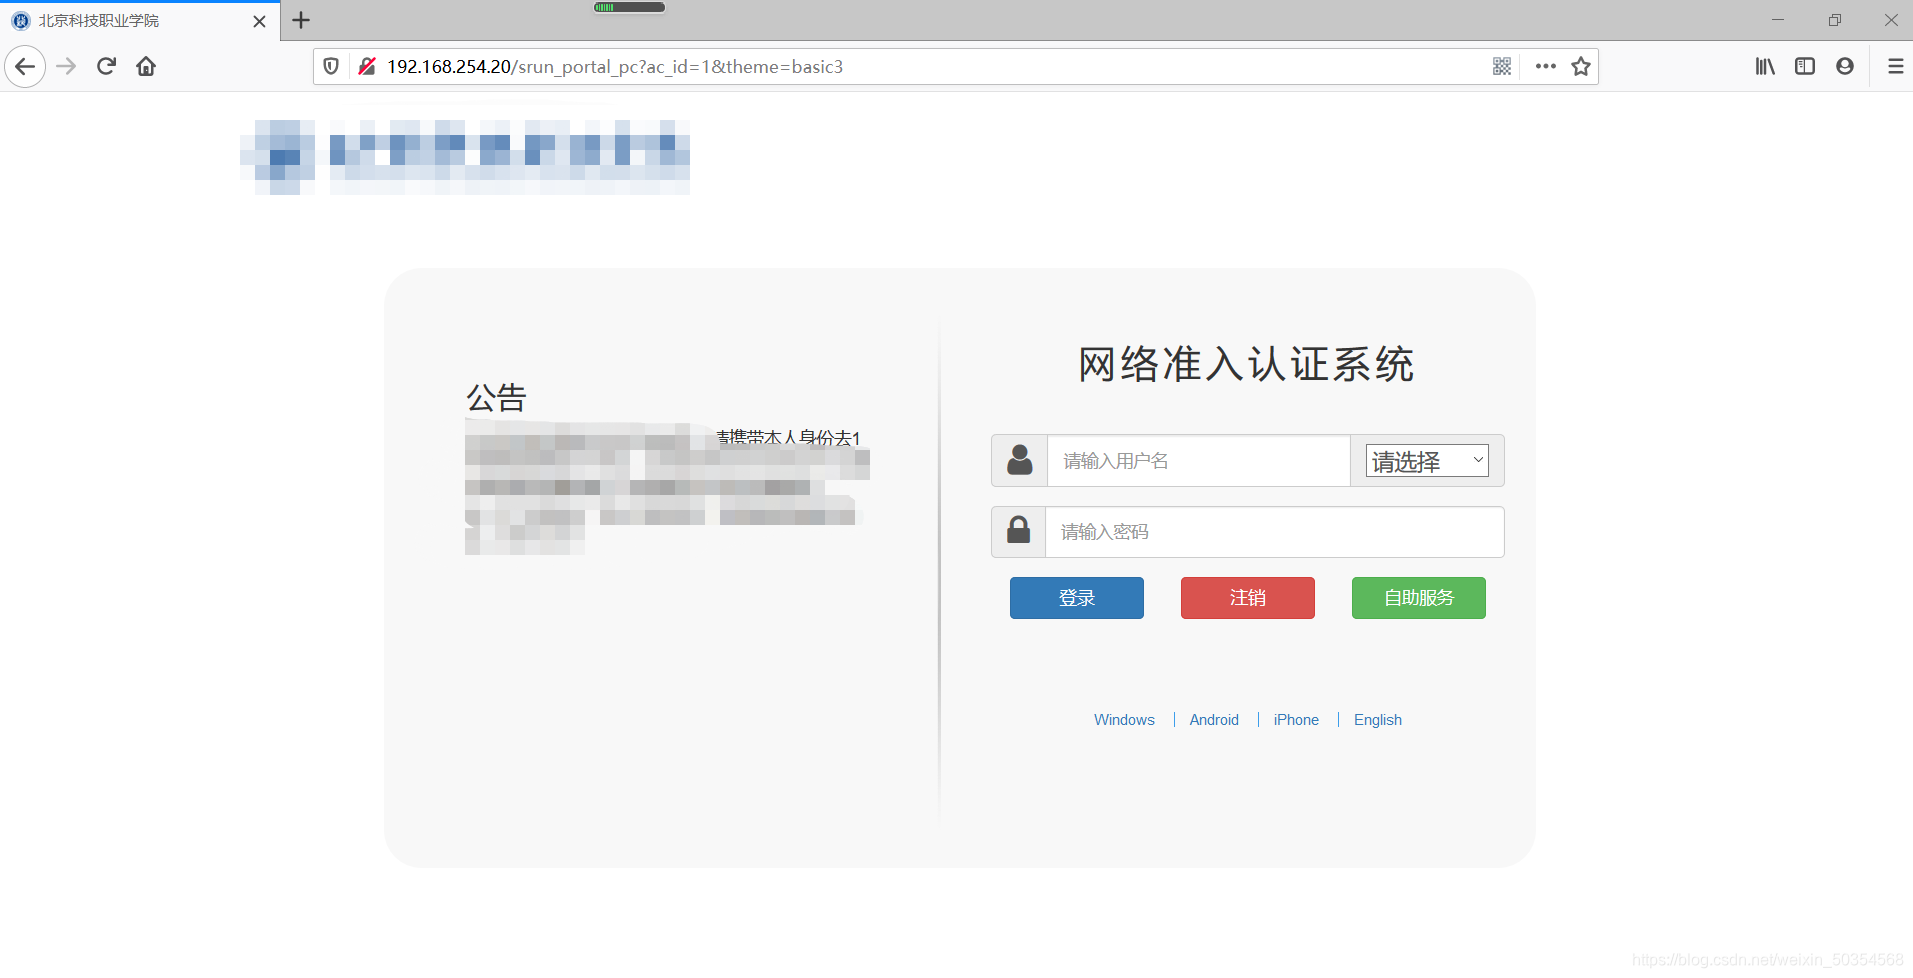
Task: Focus the 请输入用户名 username field
Action: coord(1198,461)
